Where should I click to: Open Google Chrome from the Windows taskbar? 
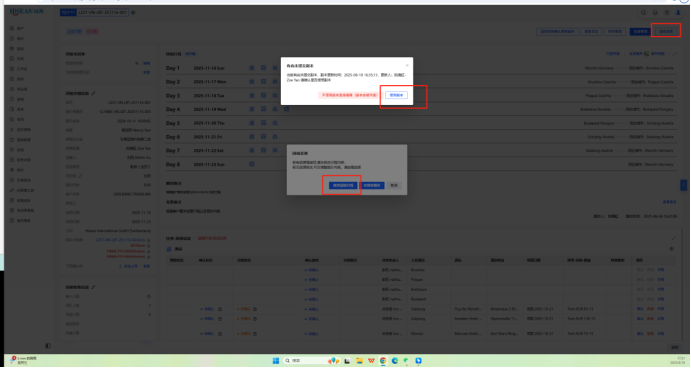coord(383,361)
